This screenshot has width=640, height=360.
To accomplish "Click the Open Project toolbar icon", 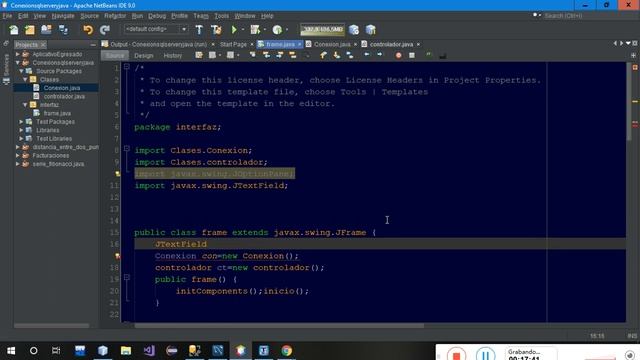I will point(46,30).
